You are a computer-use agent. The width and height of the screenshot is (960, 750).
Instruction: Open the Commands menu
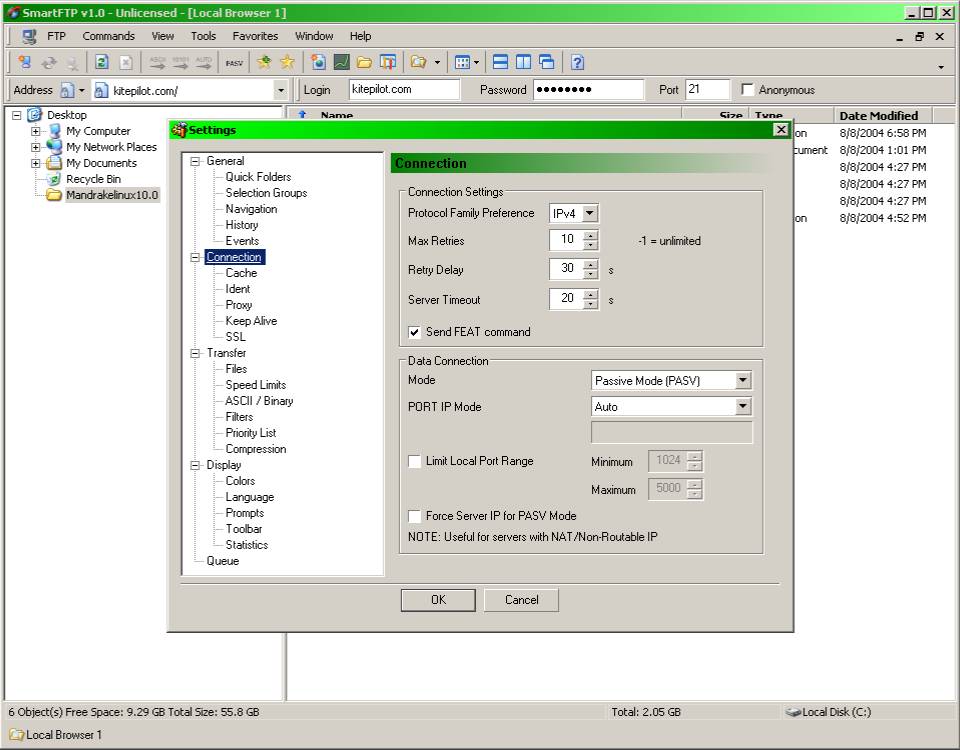point(108,36)
